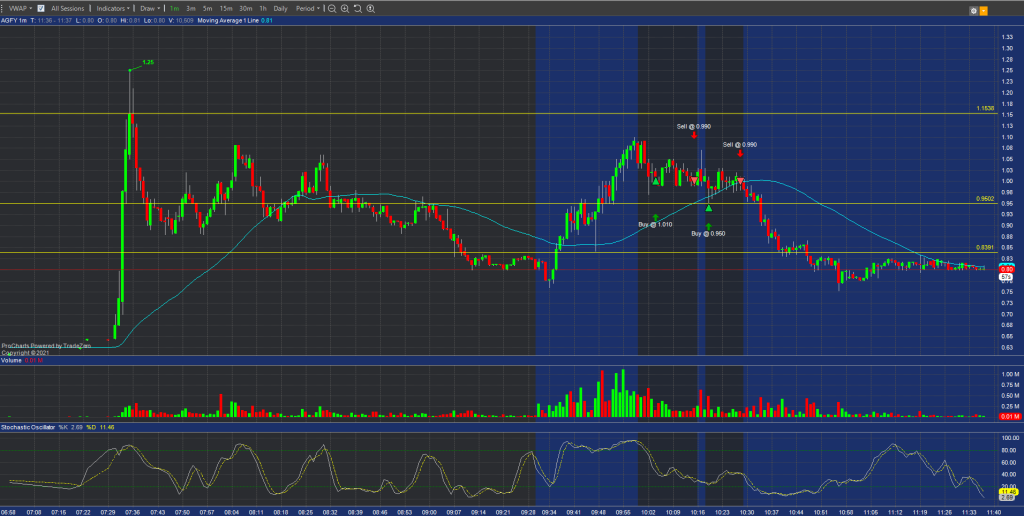Click the Volume panel label
This screenshot has height=516, width=1024.
[x=11, y=361]
